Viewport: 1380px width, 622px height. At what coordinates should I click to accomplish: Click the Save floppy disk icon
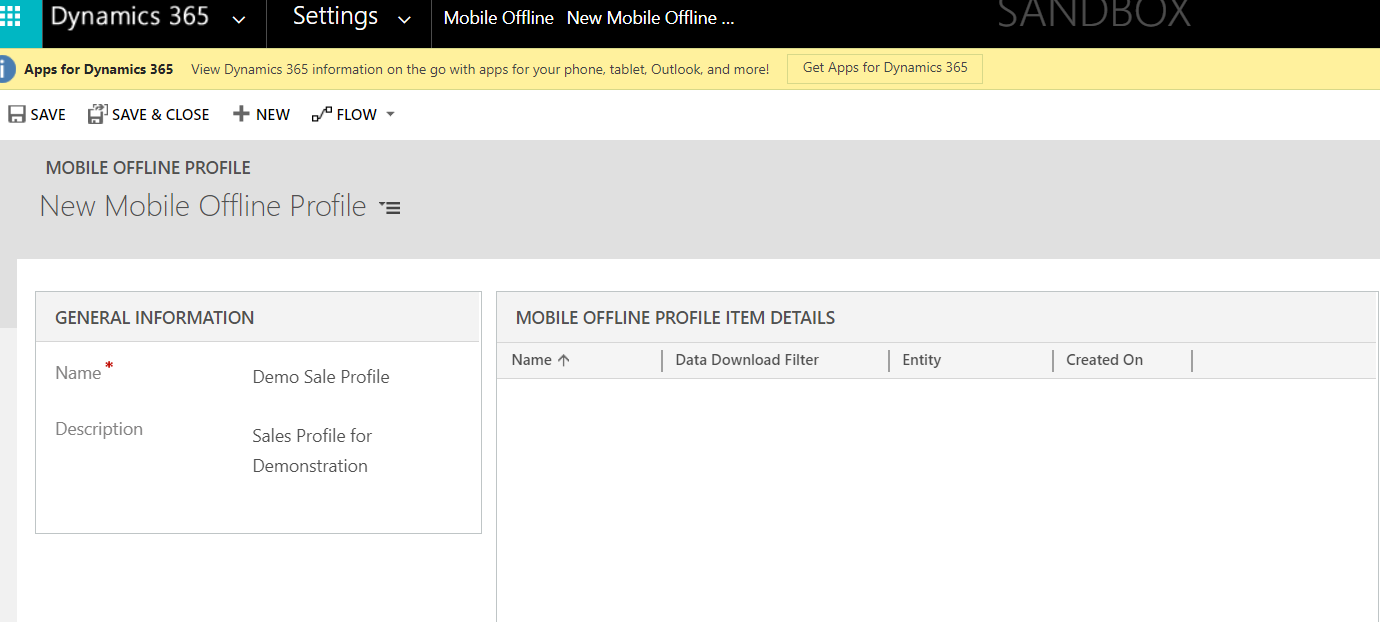(16, 114)
